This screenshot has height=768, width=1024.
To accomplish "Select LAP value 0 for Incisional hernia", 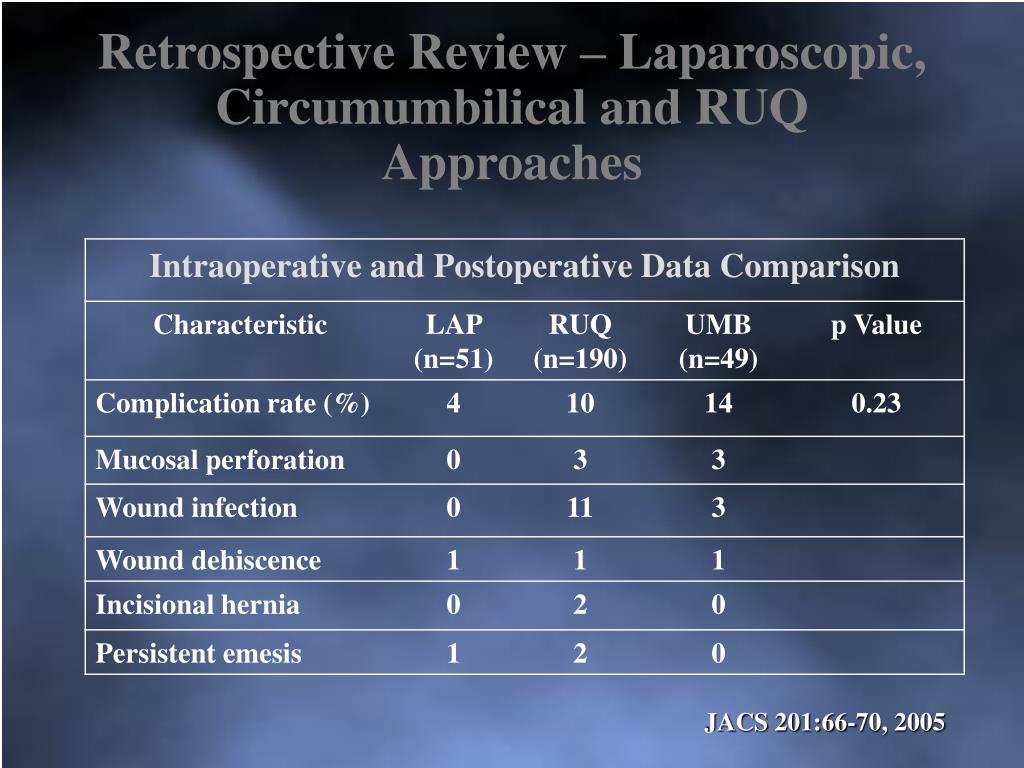I will click(x=453, y=605).
